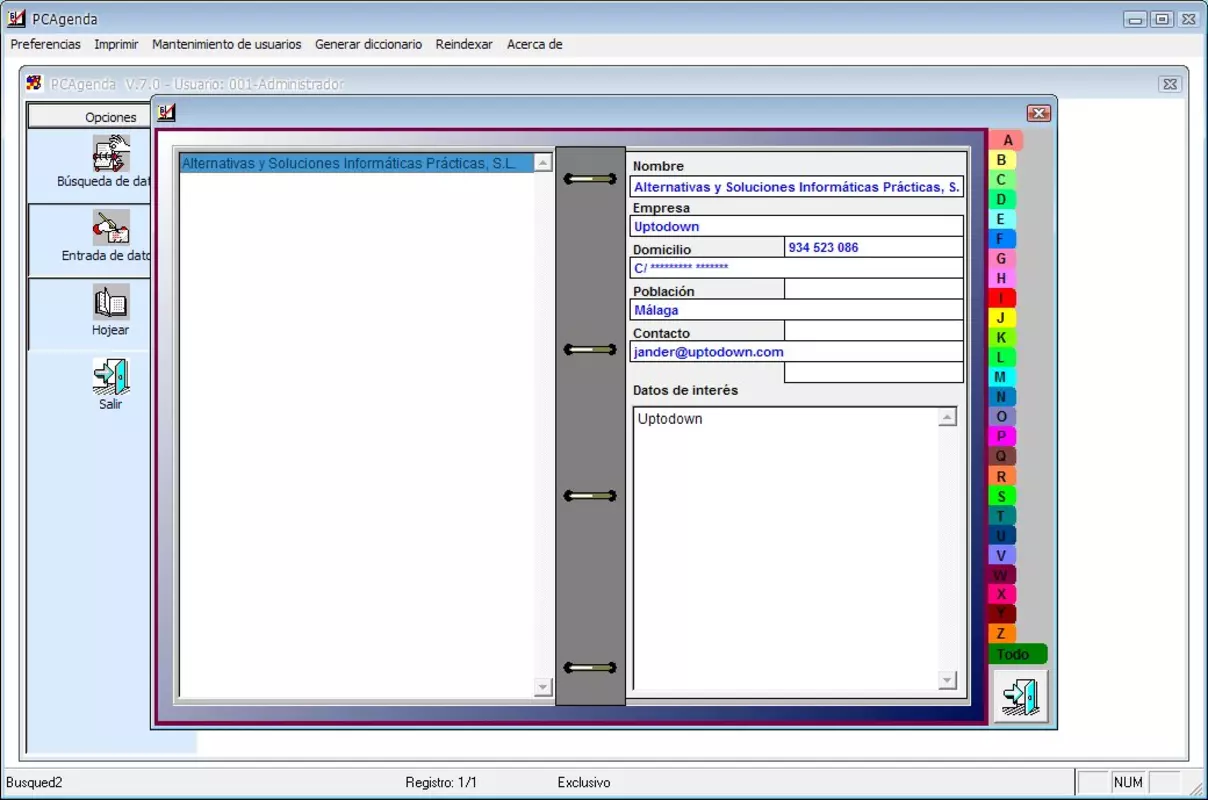The image size is (1208, 800).
Task: Select the Y alphabet tab
Action: point(1002,614)
